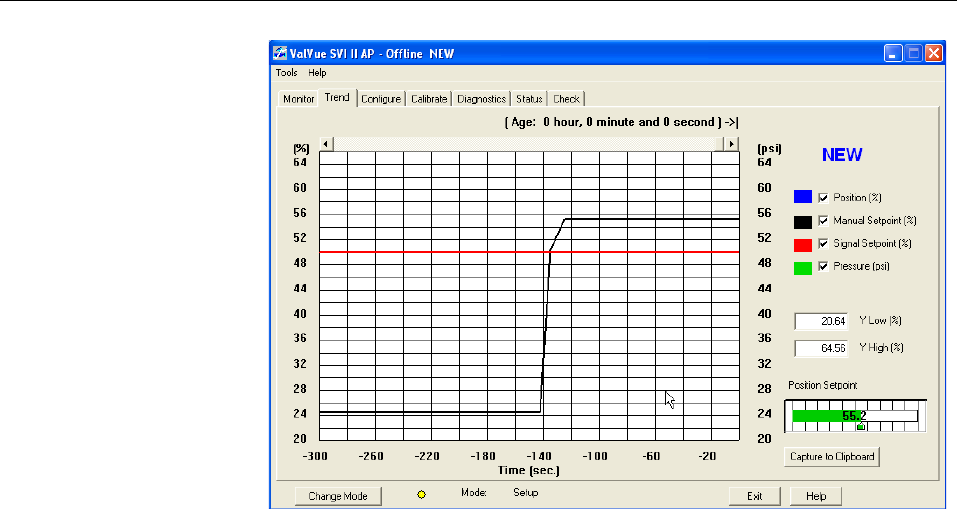Click the Time (sec.) axis label
This screenshot has width=957, height=509.
(x=529, y=470)
